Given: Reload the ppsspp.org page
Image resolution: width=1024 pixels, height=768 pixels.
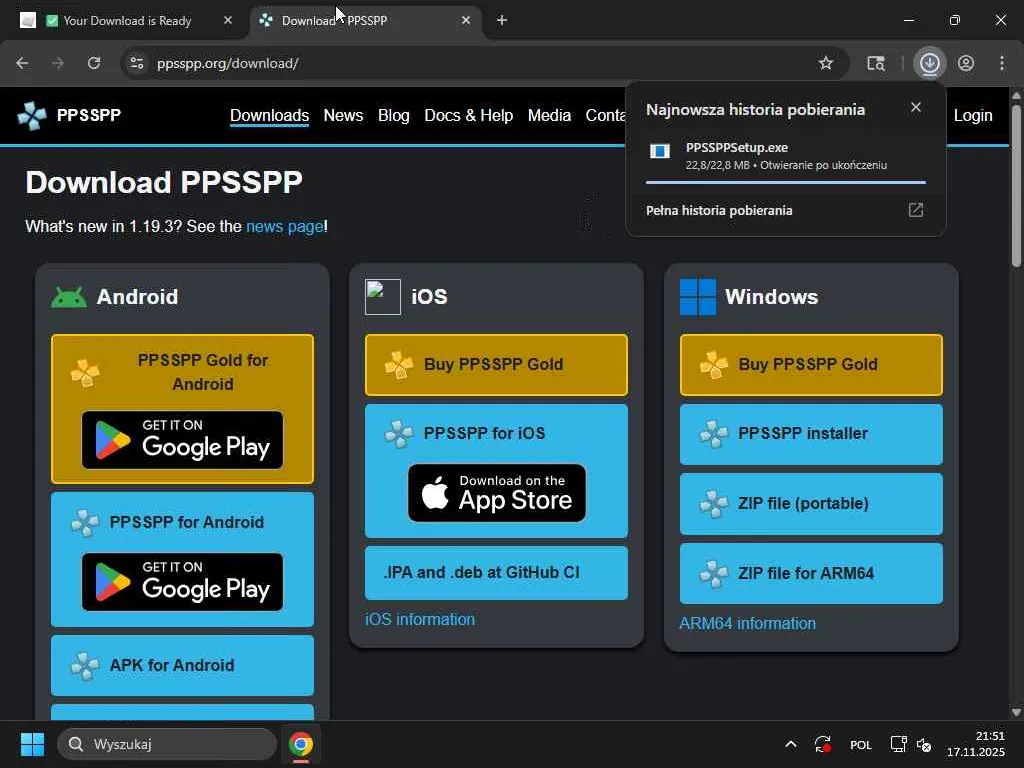Looking at the screenshot, I should [x=94, y=63].
